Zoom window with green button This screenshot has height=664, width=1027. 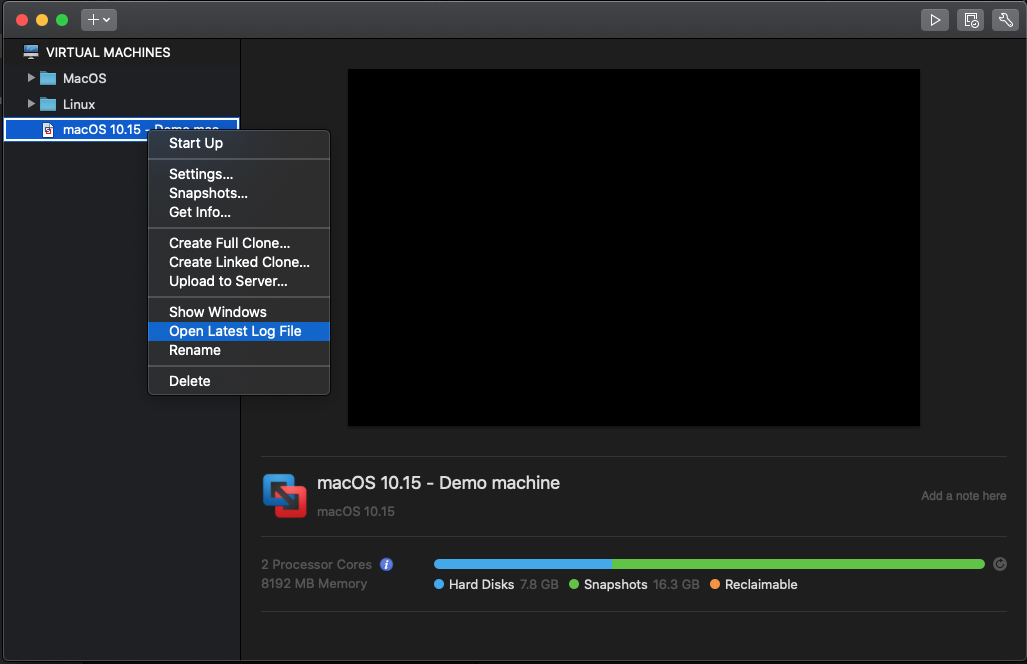pyautogui.click(x=62, y=20)
